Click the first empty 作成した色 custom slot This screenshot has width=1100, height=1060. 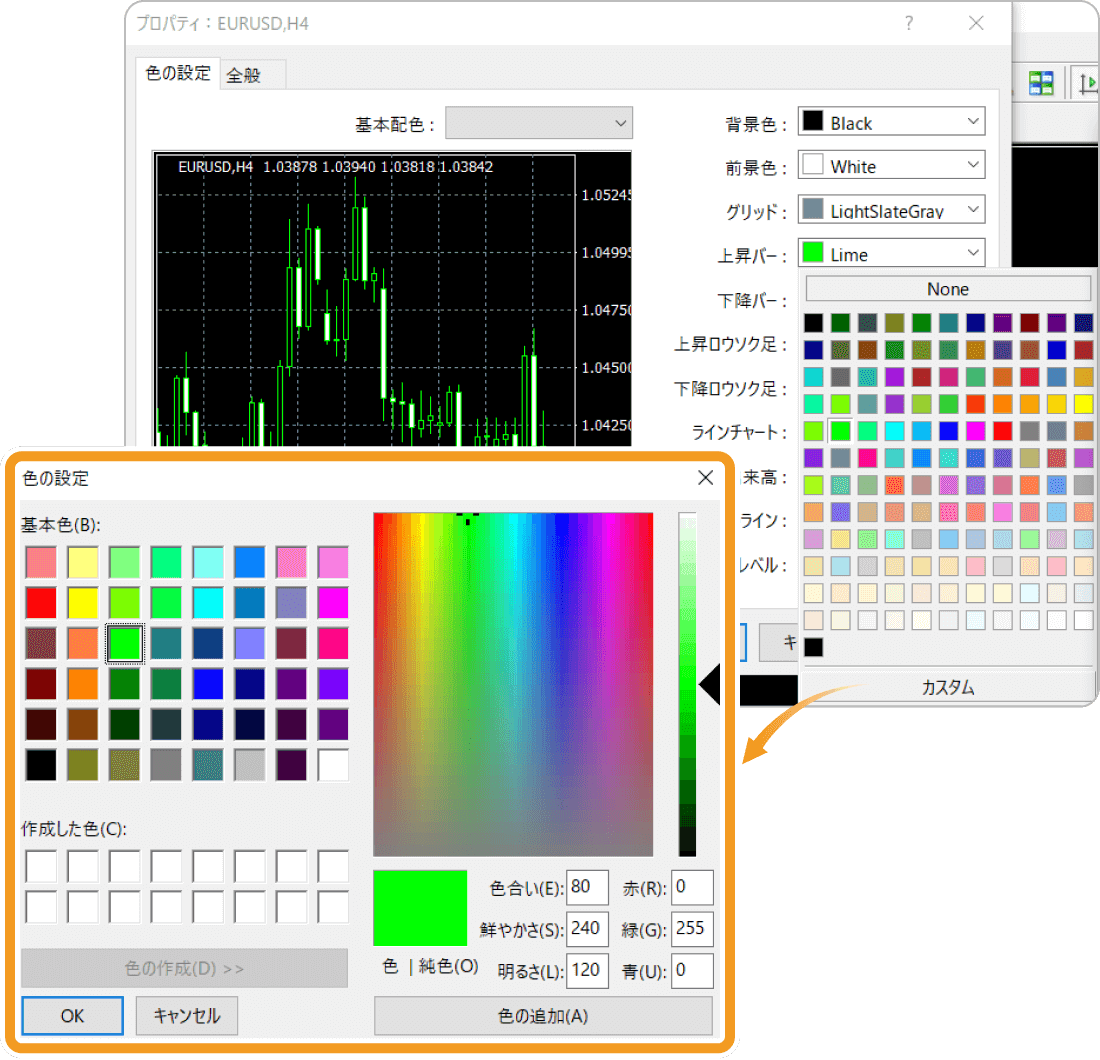pyautogui.click(x=41, y=866)
